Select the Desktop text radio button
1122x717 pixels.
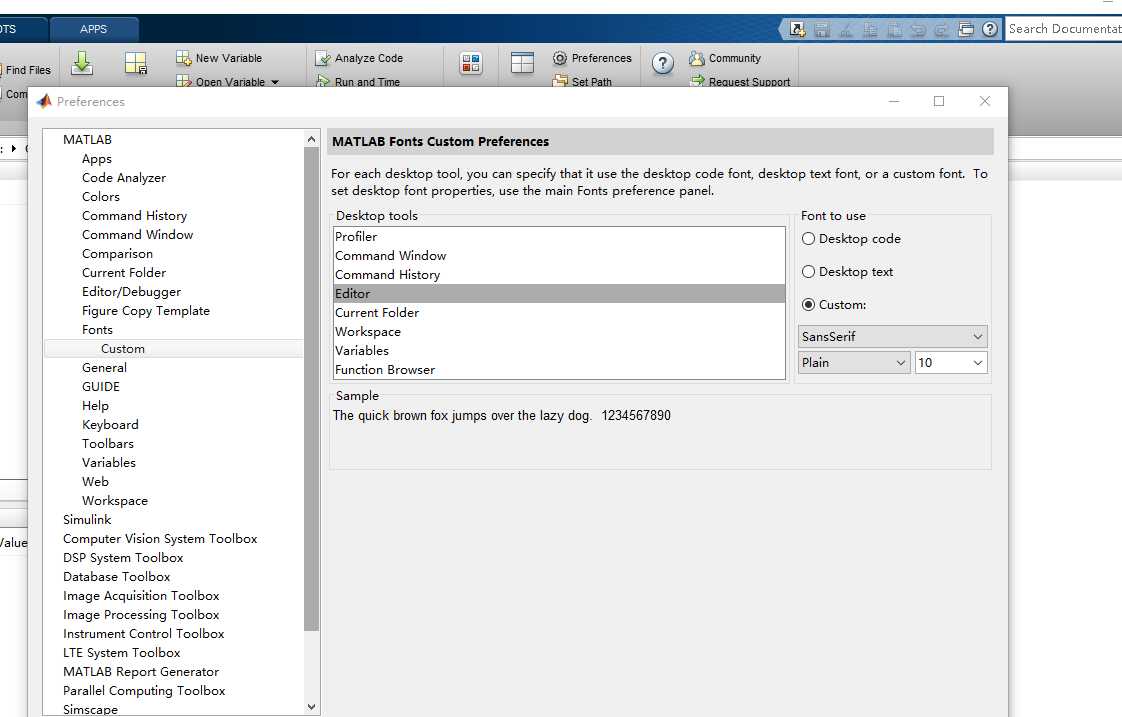(x=808, y=271)
